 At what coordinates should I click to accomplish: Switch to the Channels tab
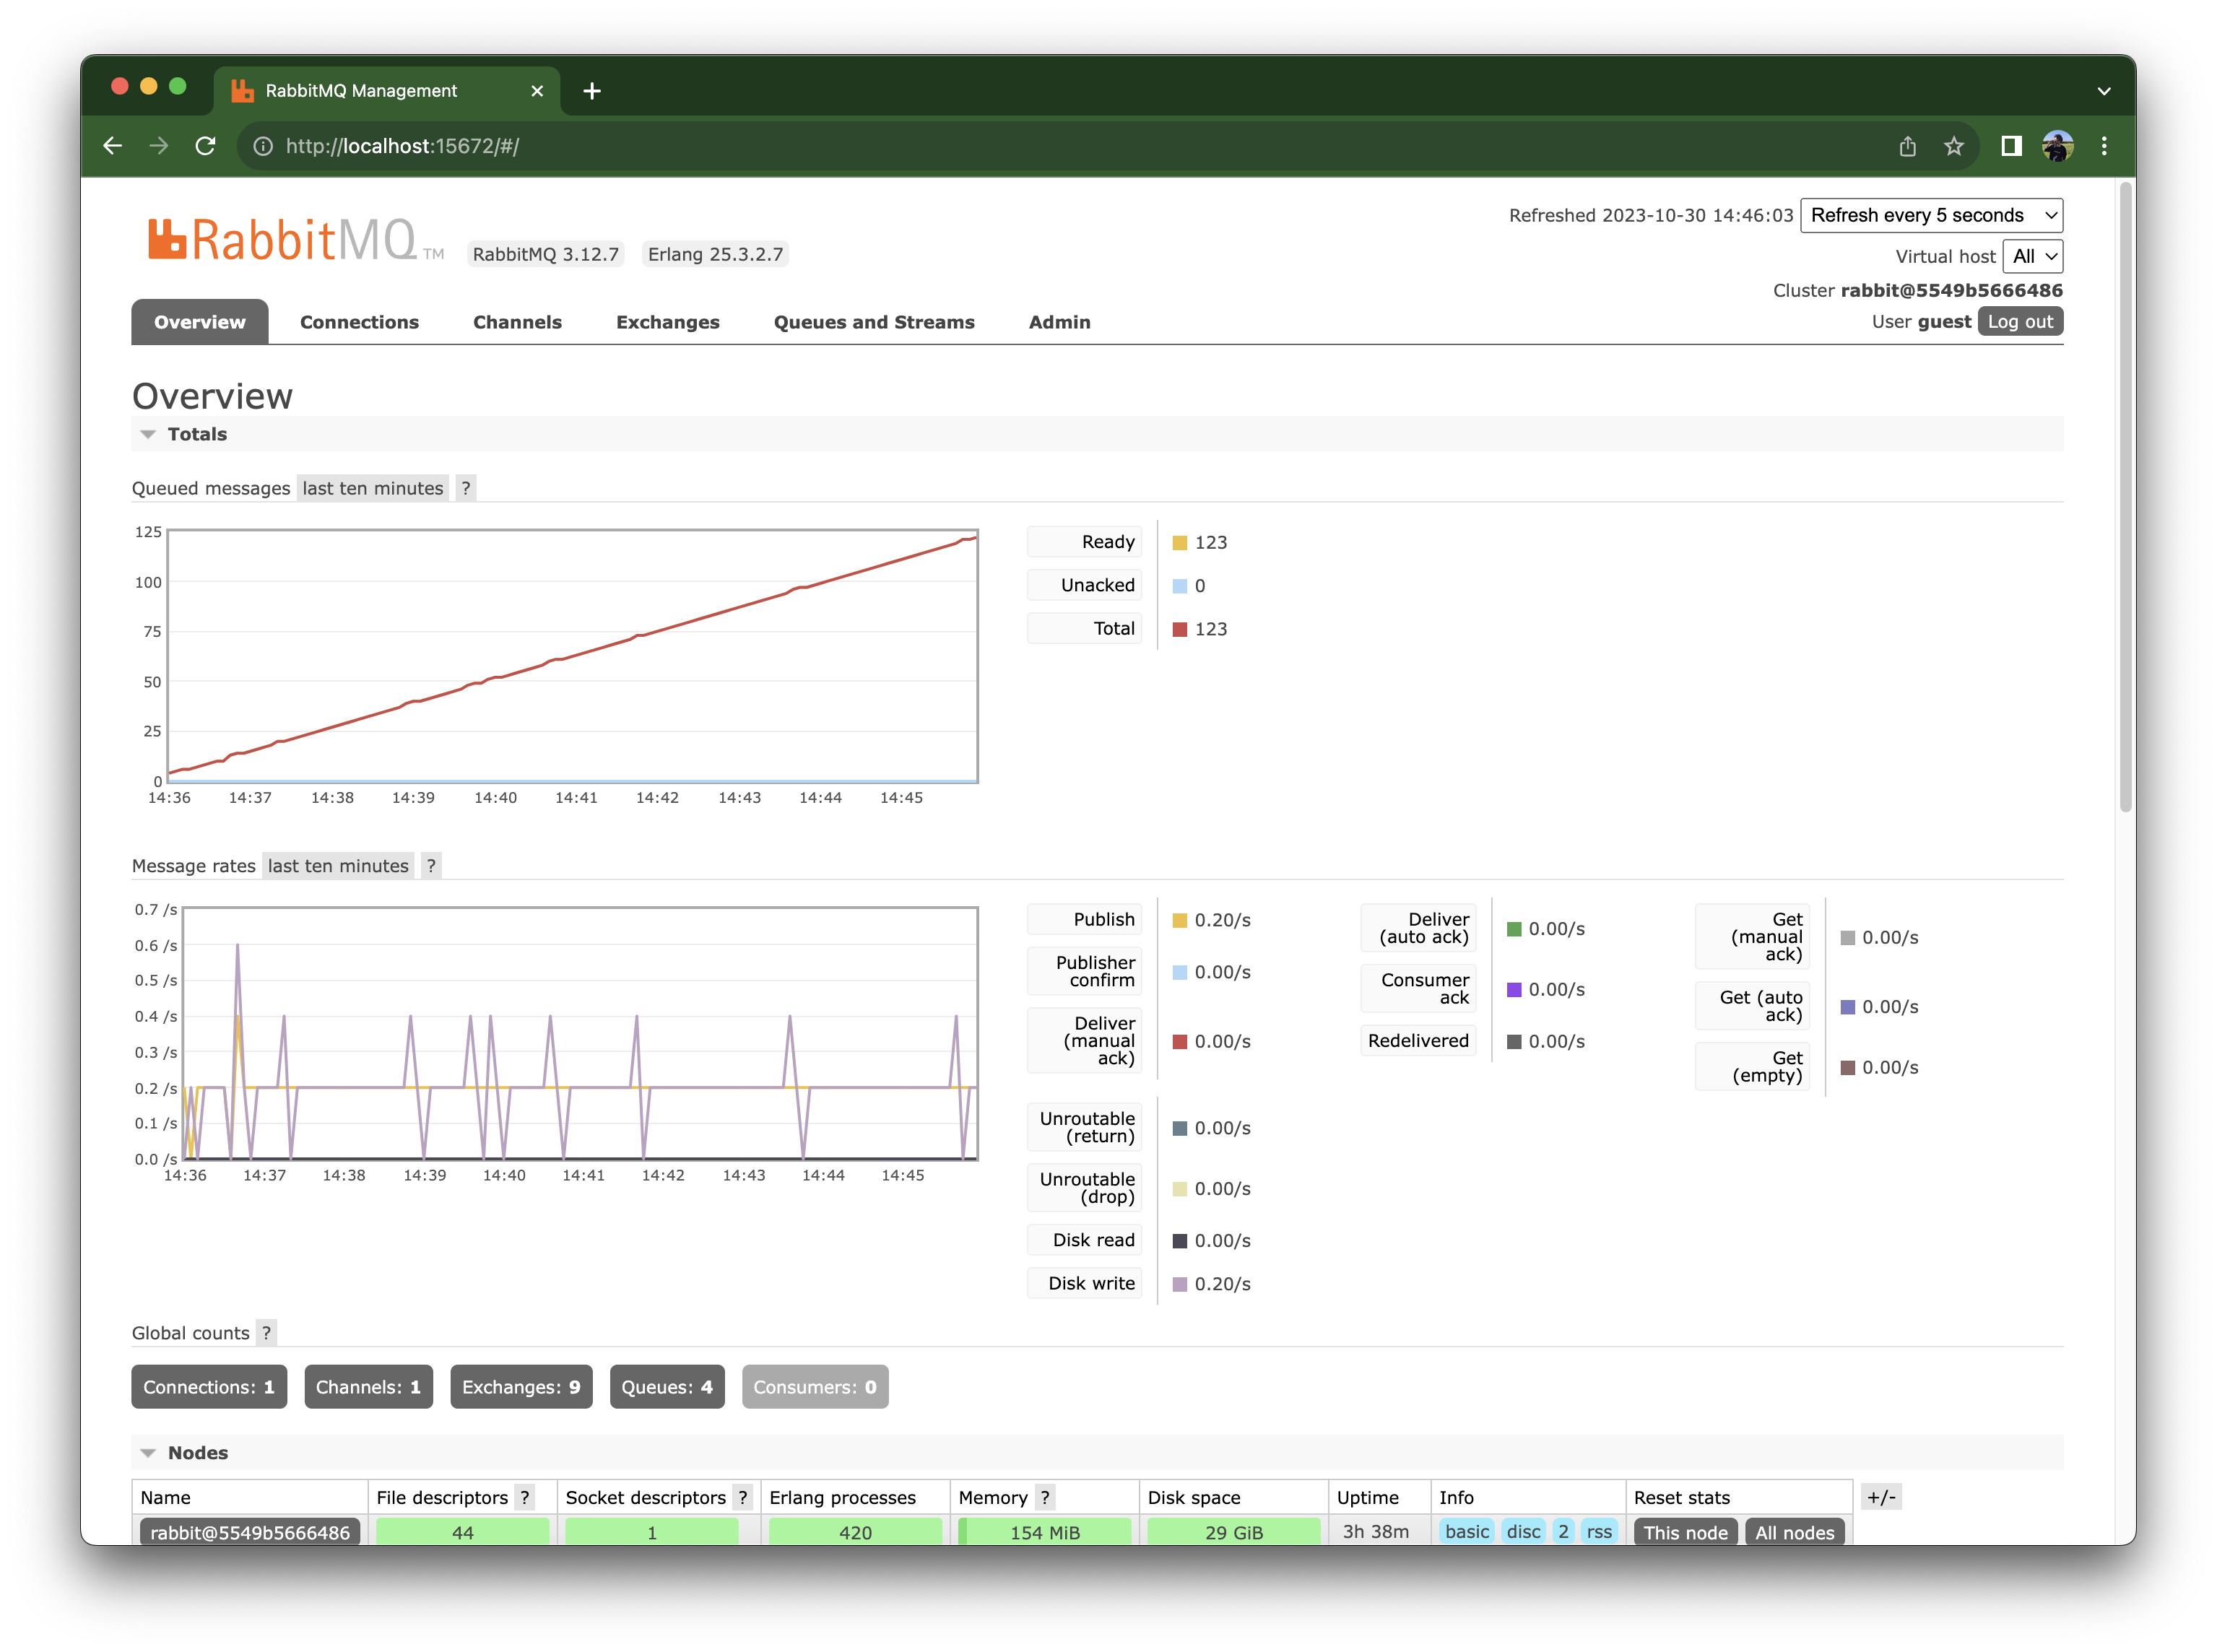point(517,322)
